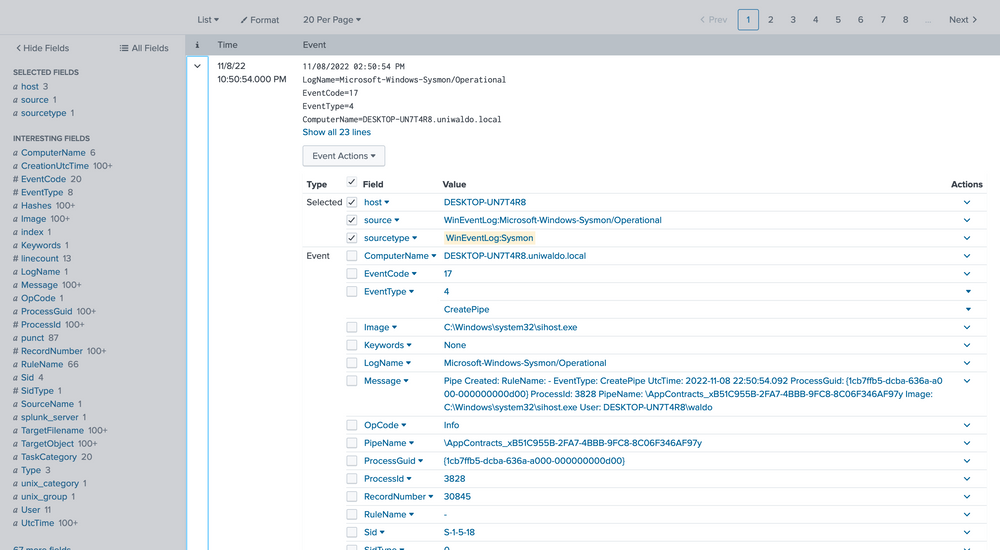
Task: Go to Next results page
Action: tap(962, 19)
